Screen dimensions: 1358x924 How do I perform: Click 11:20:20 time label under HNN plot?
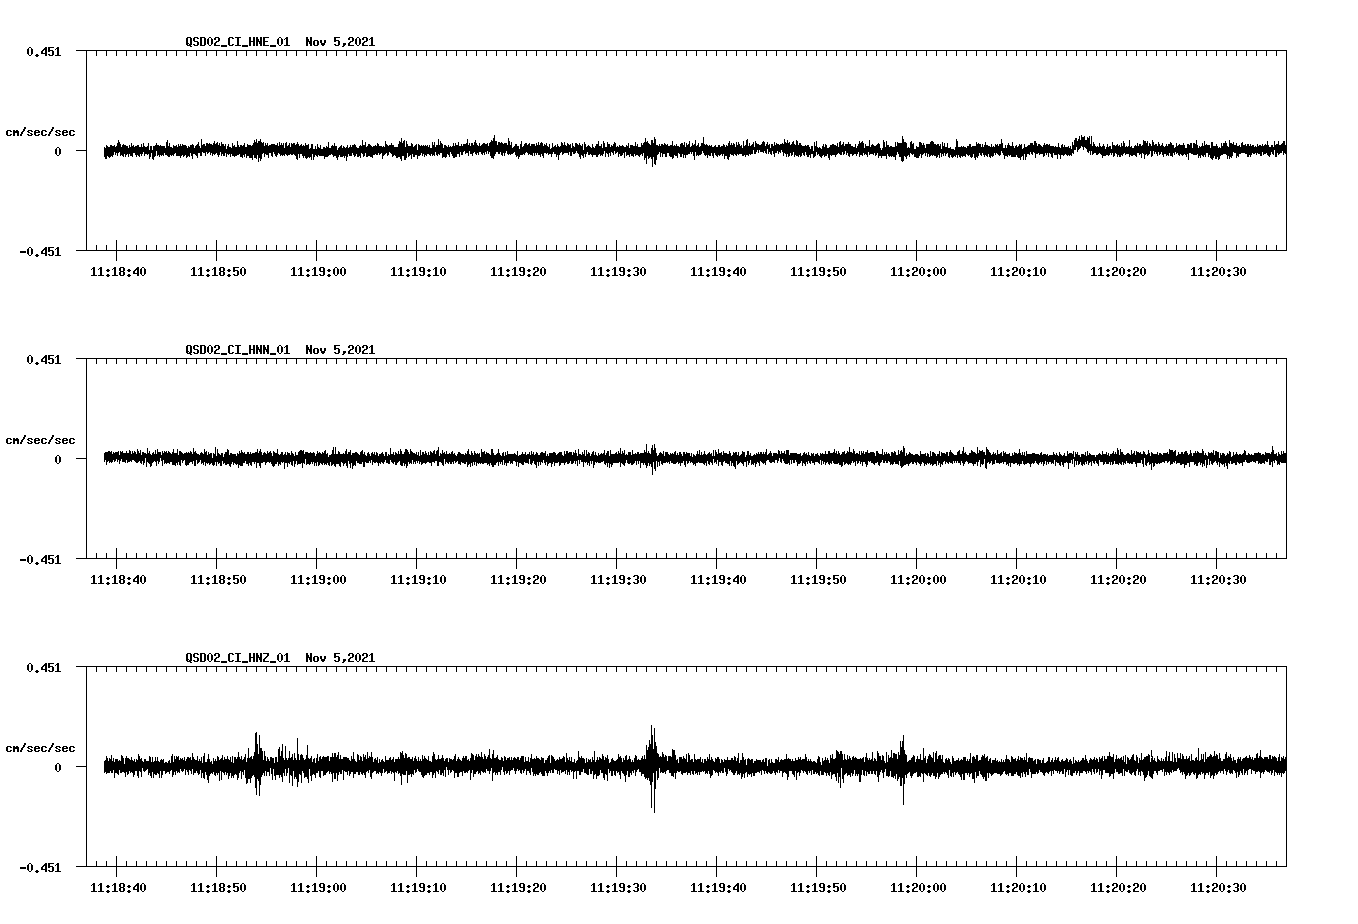[1118, 580]
